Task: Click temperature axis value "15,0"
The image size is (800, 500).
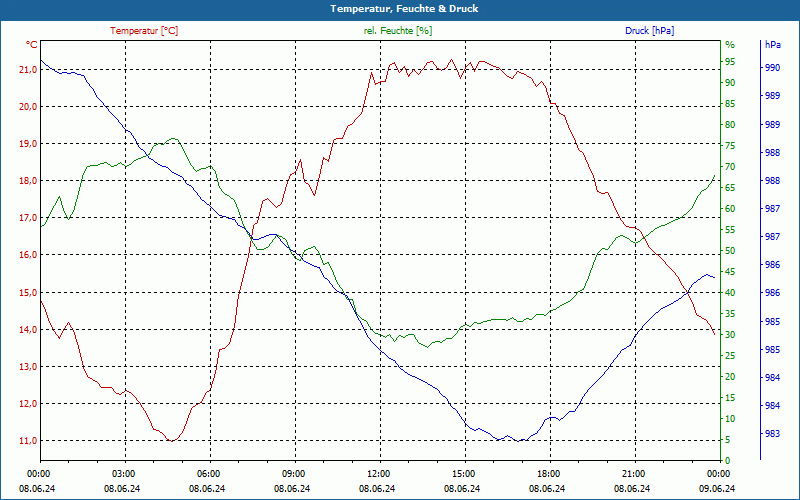Action: coord(28,292)
